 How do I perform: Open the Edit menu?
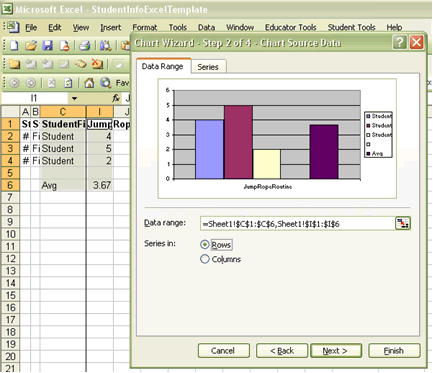coord(55,27)
